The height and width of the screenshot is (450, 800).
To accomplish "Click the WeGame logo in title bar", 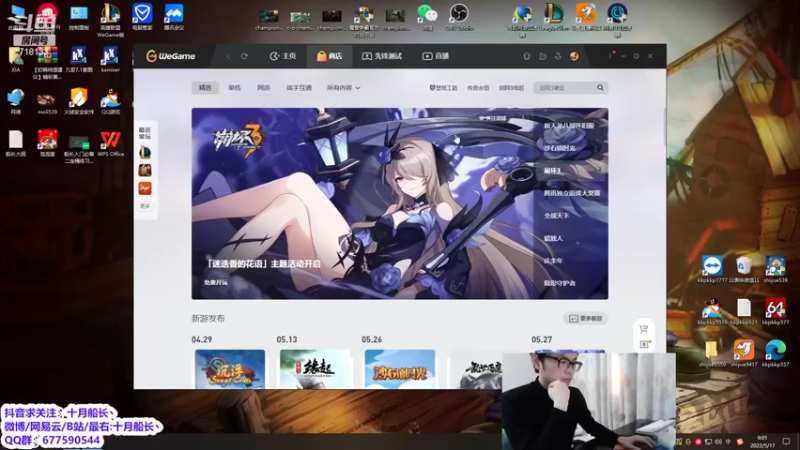I will click(170, 56).
